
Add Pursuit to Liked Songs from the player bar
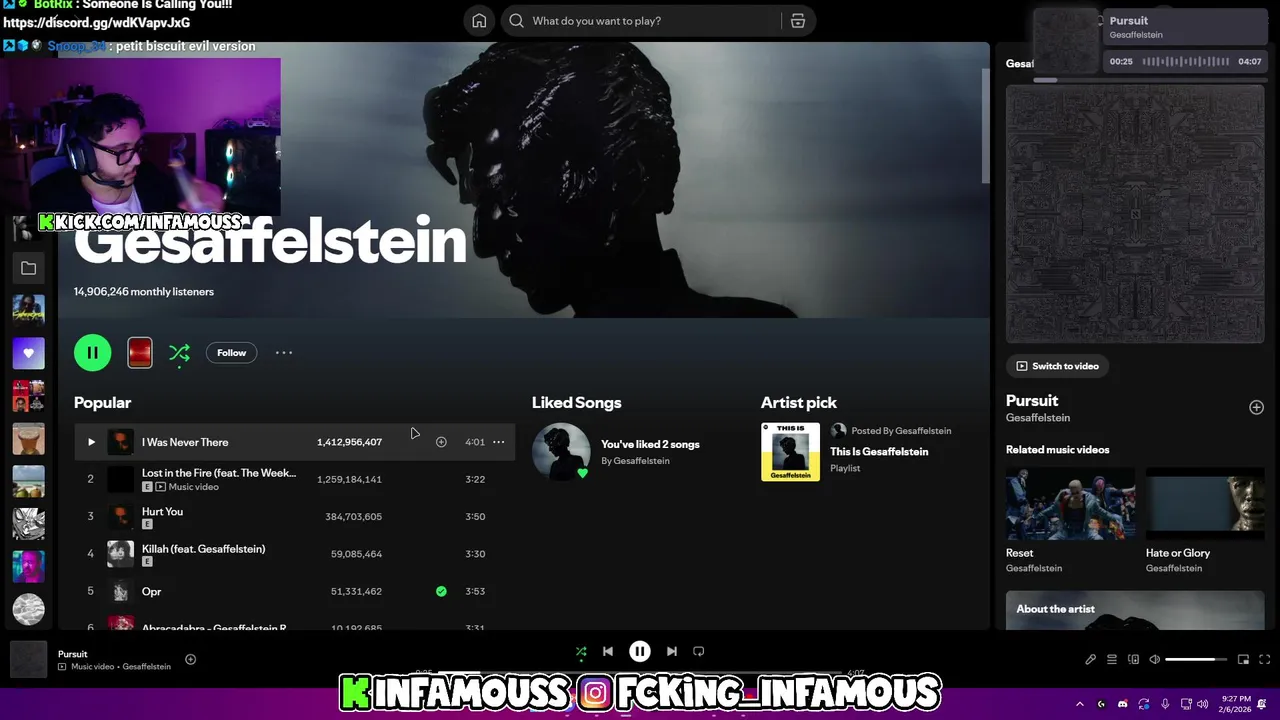[190, 659]
